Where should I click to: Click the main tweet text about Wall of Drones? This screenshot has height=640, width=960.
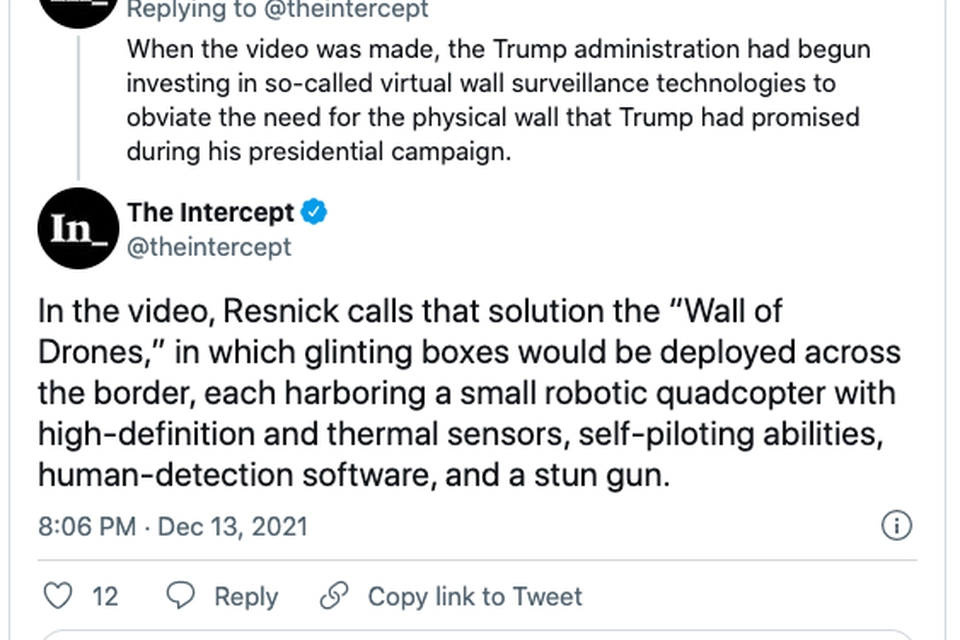coord(469,393)
